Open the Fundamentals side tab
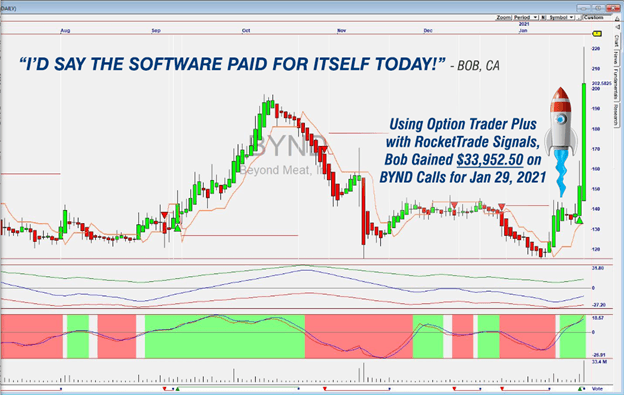The height and width of the screenshot is (395, 624). (x=616, y=84)
